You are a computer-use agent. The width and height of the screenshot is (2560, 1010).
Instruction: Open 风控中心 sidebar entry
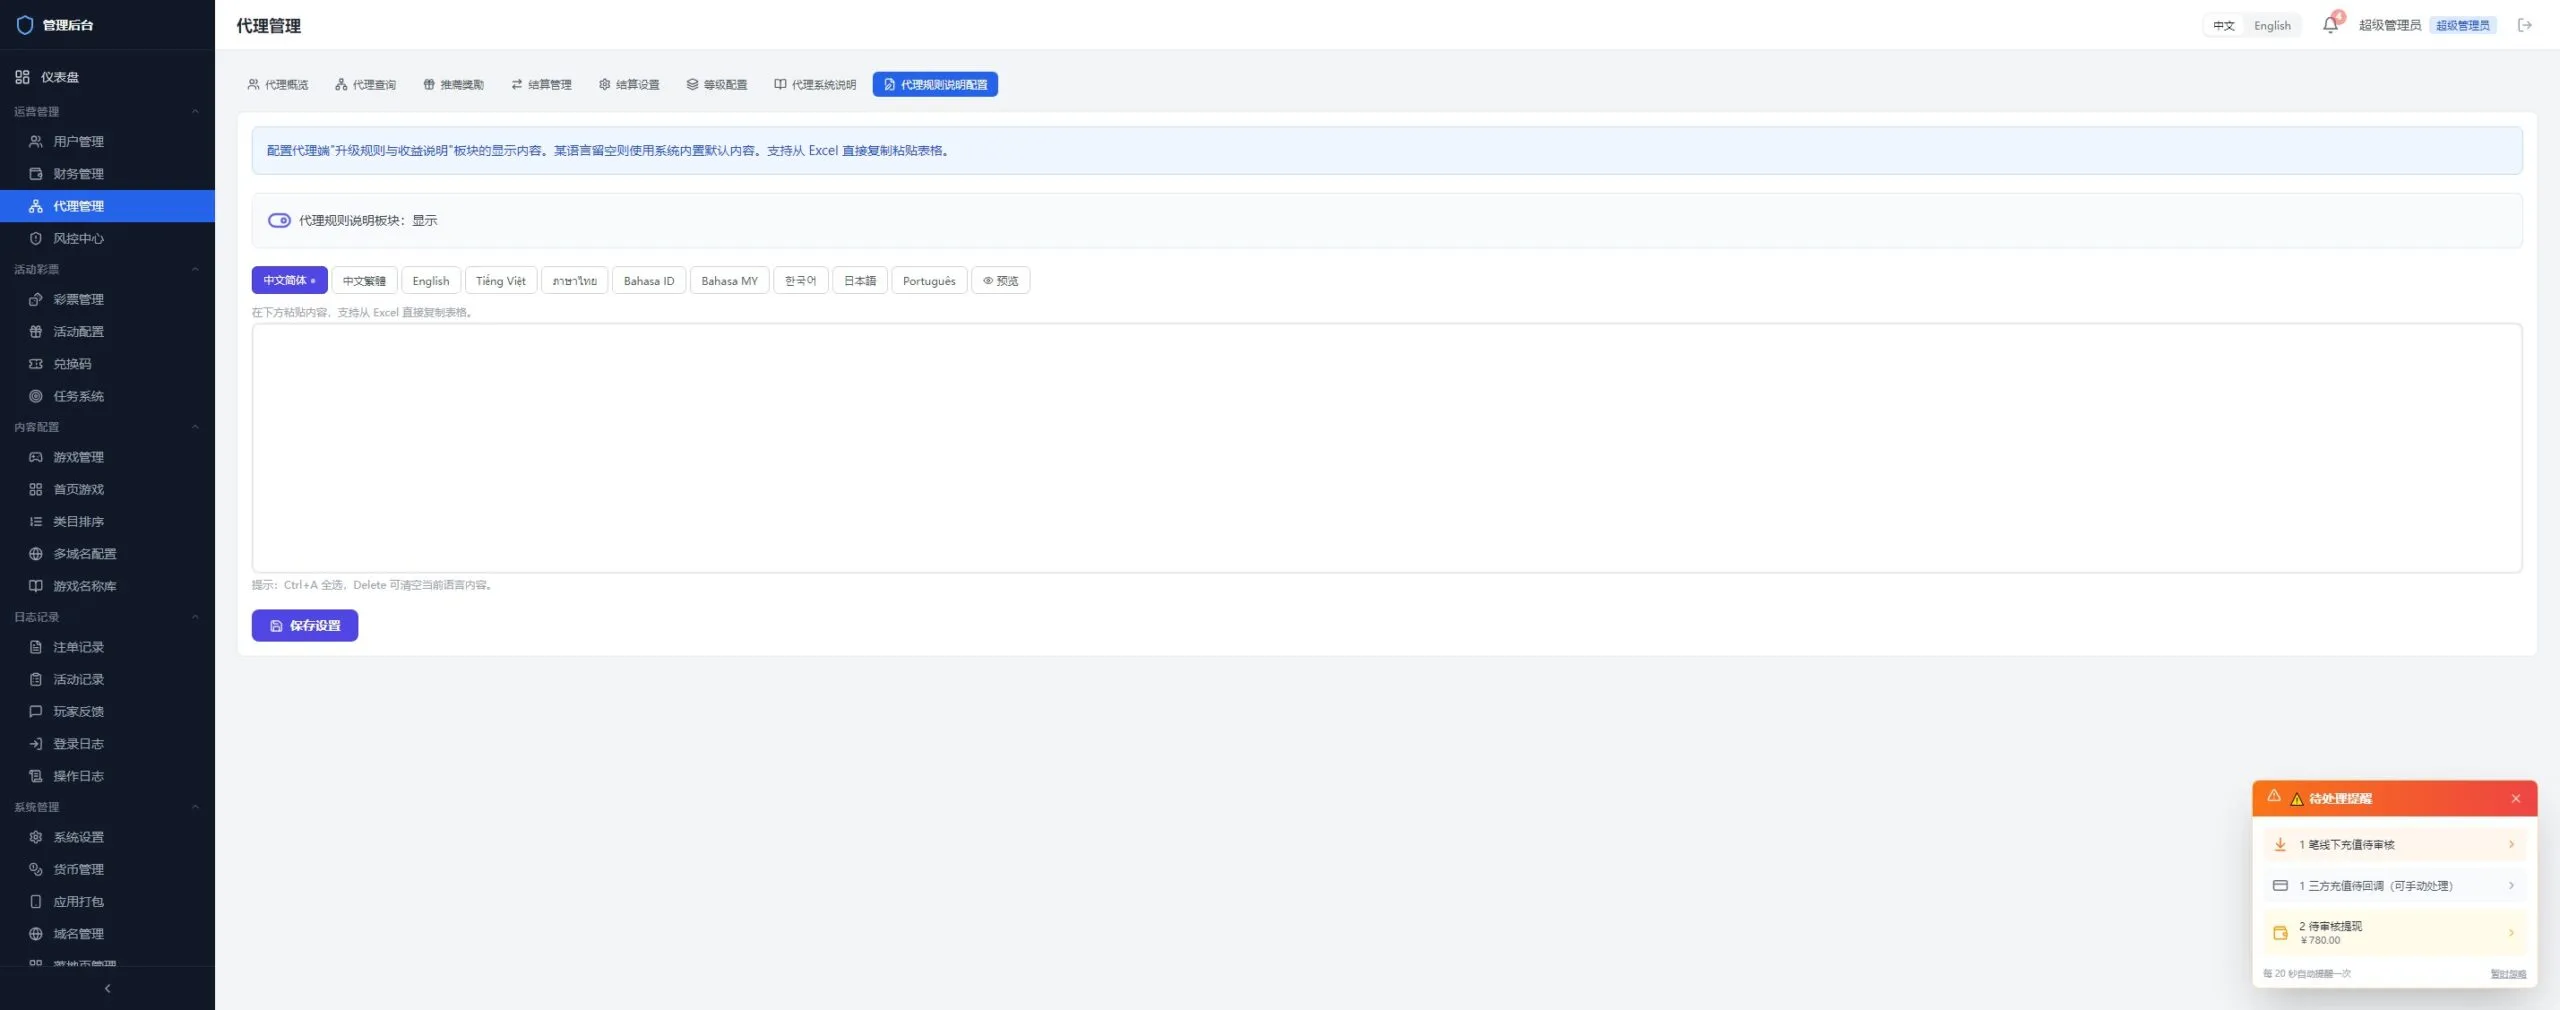[107, 238]
